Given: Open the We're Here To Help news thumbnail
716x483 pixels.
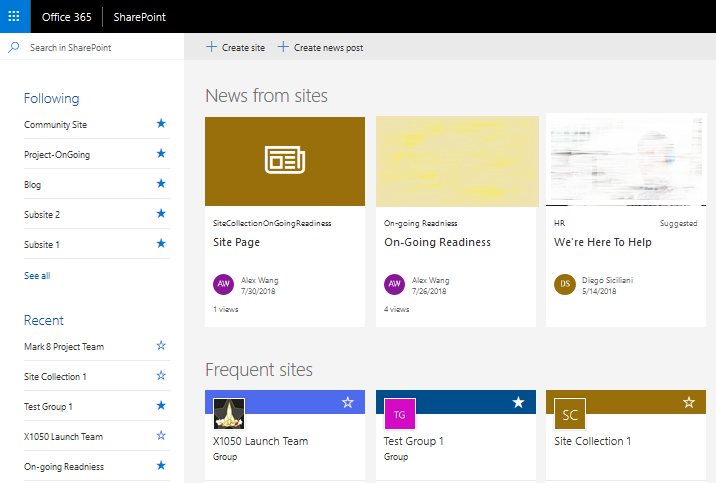Looking at the screenshot, I should [626, 160].
